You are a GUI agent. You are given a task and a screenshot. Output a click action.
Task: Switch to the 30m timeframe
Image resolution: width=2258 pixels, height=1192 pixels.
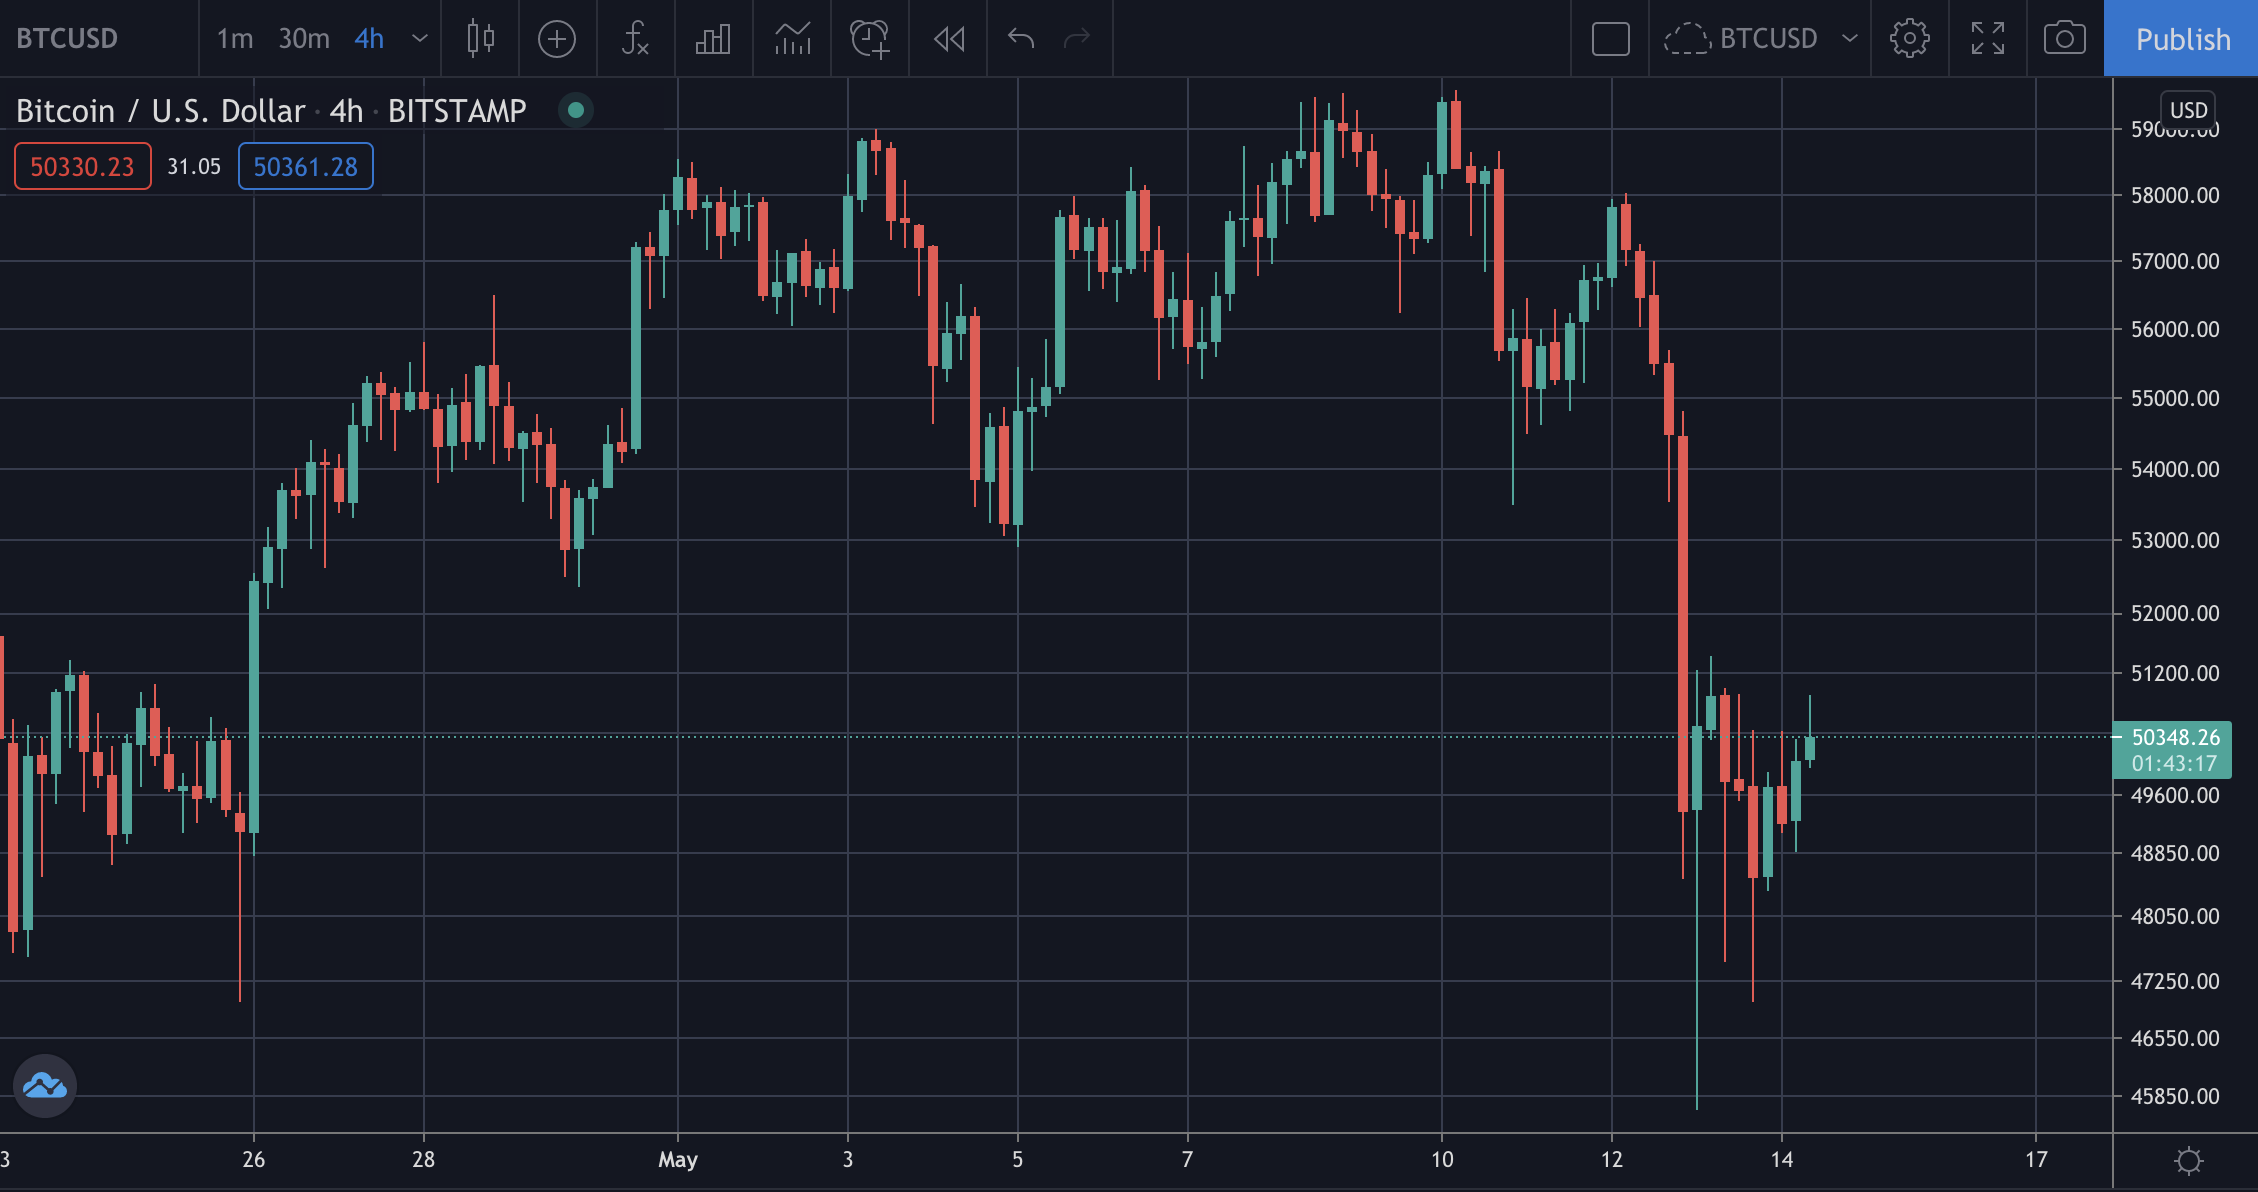click(304, 39)
